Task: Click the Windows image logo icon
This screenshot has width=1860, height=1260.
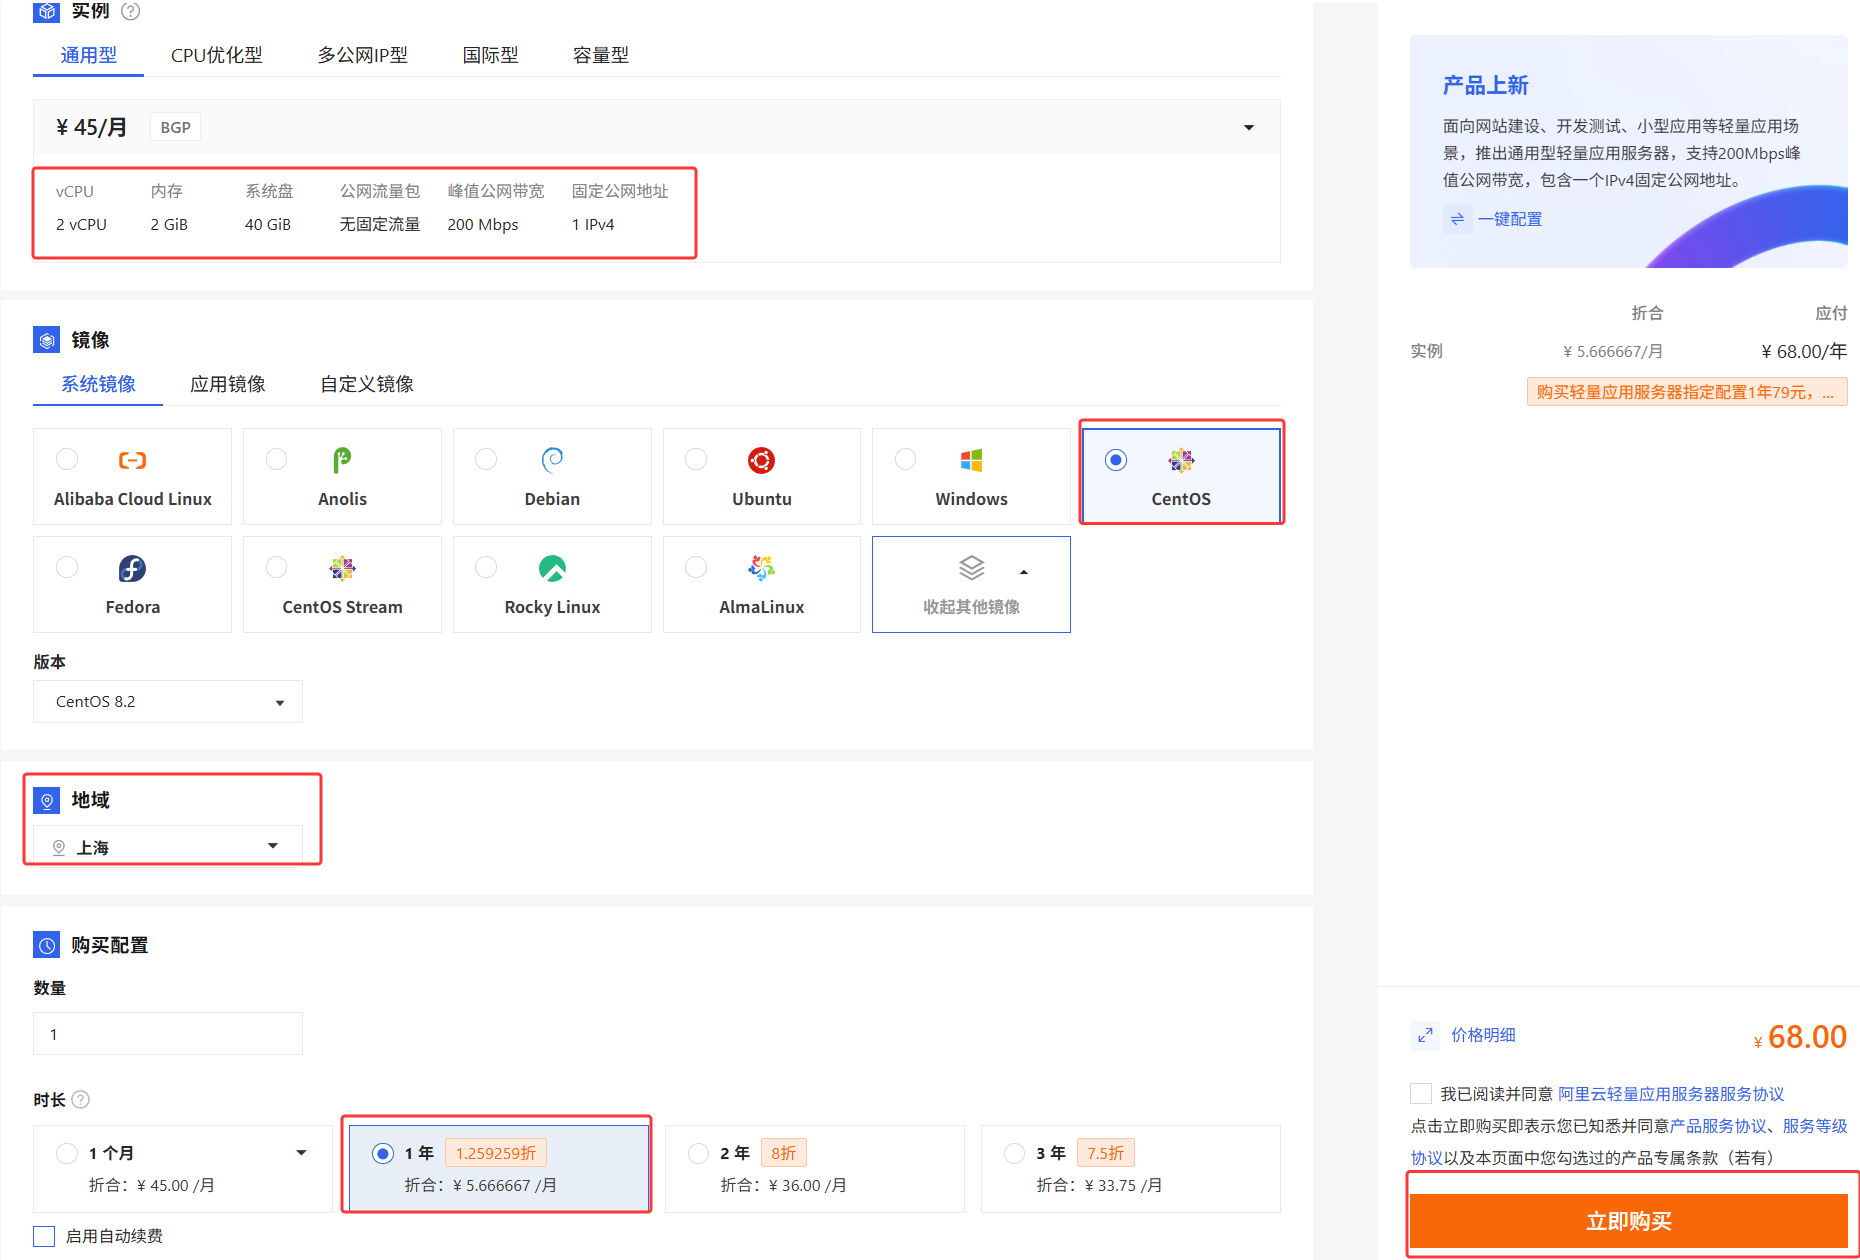Action: [969, 460]
